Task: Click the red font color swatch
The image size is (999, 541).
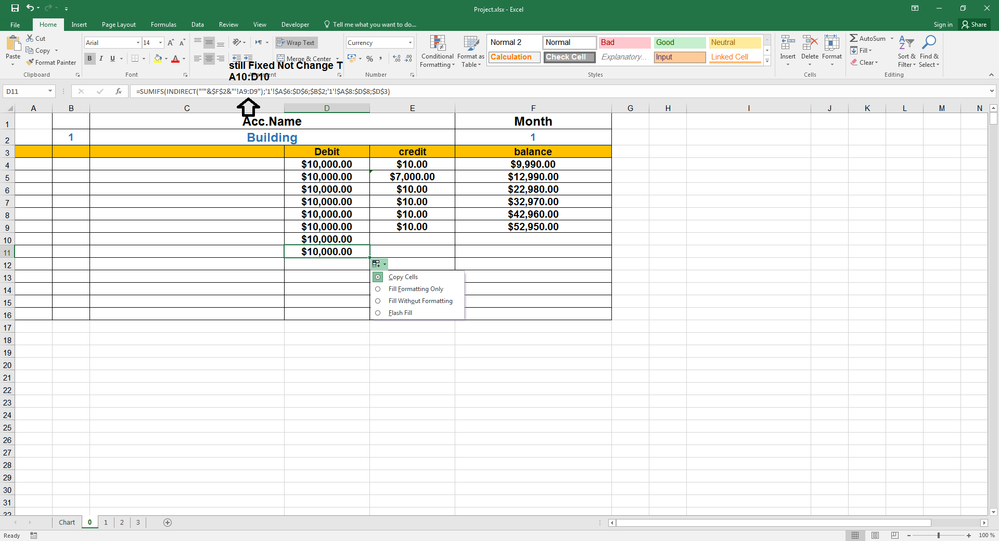Action: (175, 59)
